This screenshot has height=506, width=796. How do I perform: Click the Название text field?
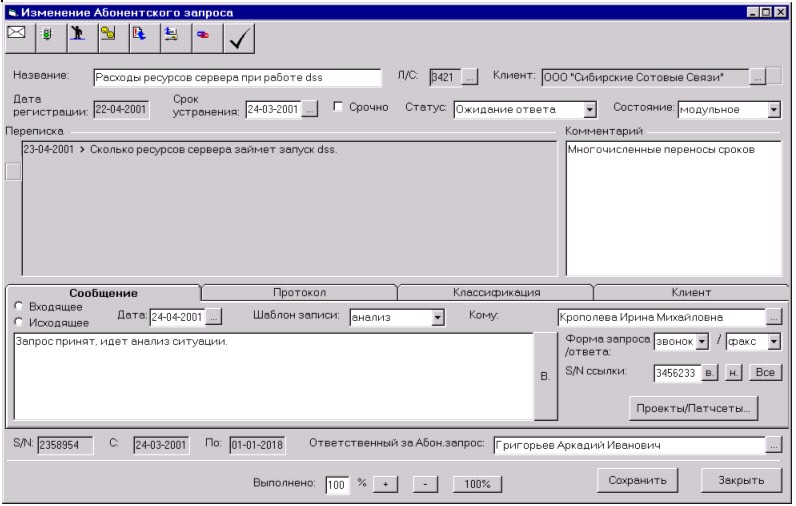[x=237, y=77]
